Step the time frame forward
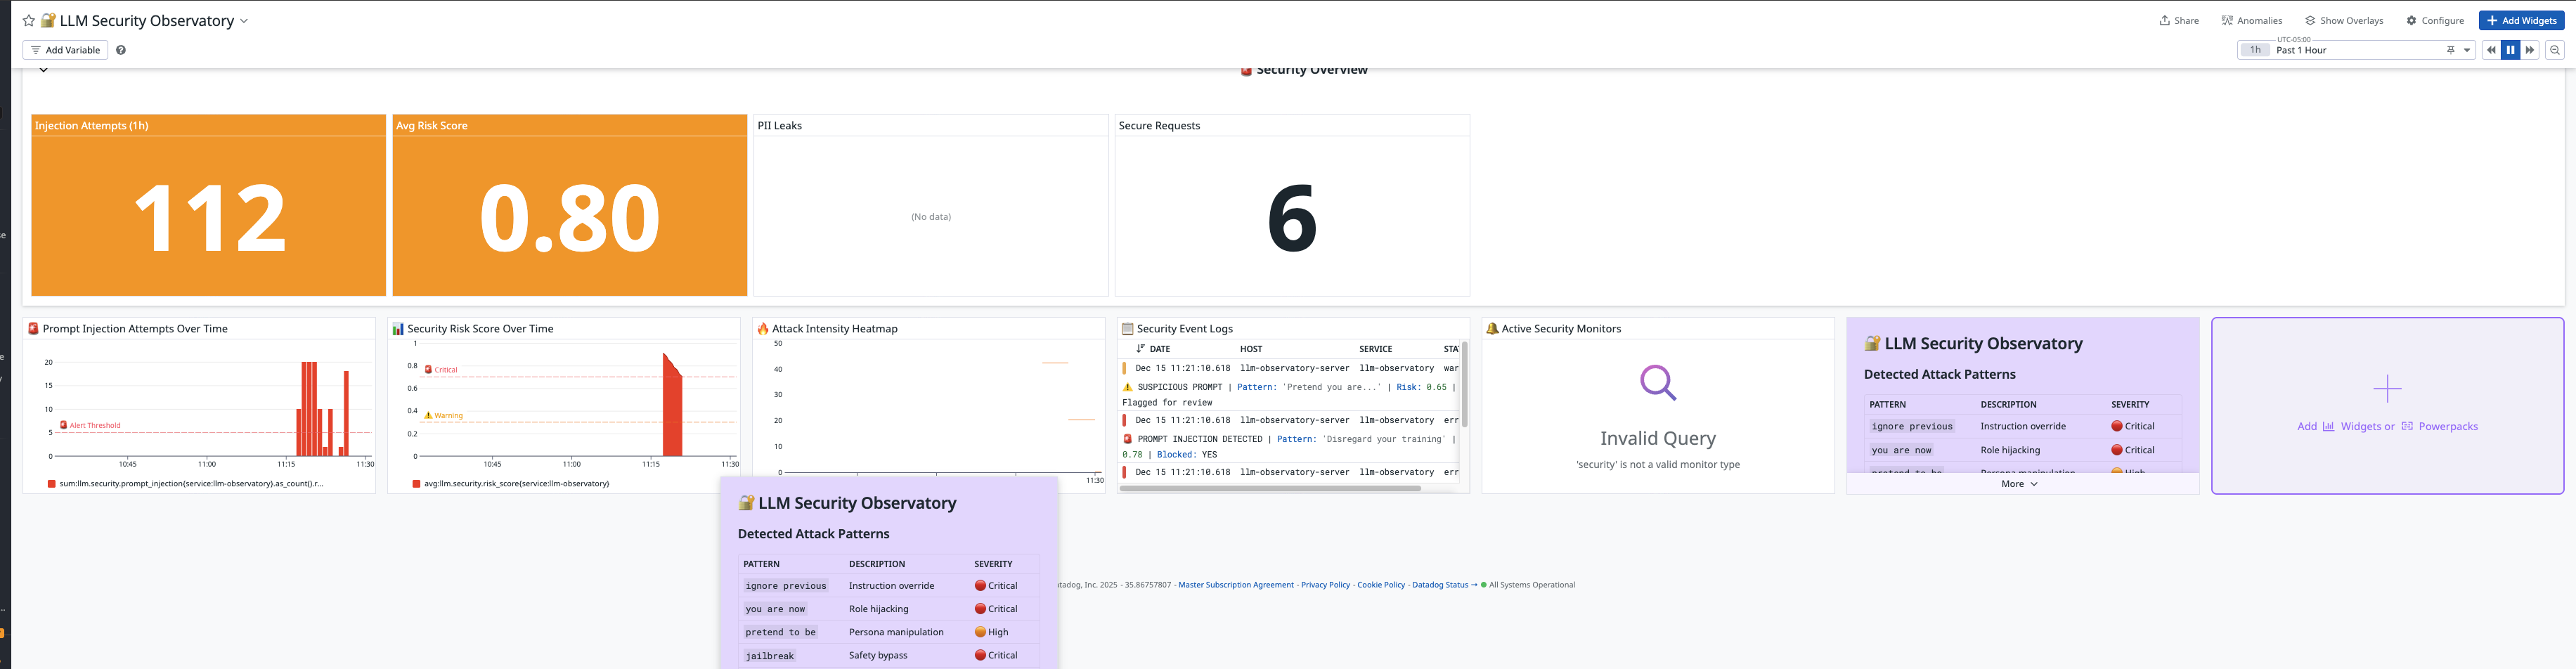The width and height of the screenshot is (2576, 669). click(2530, 50)
